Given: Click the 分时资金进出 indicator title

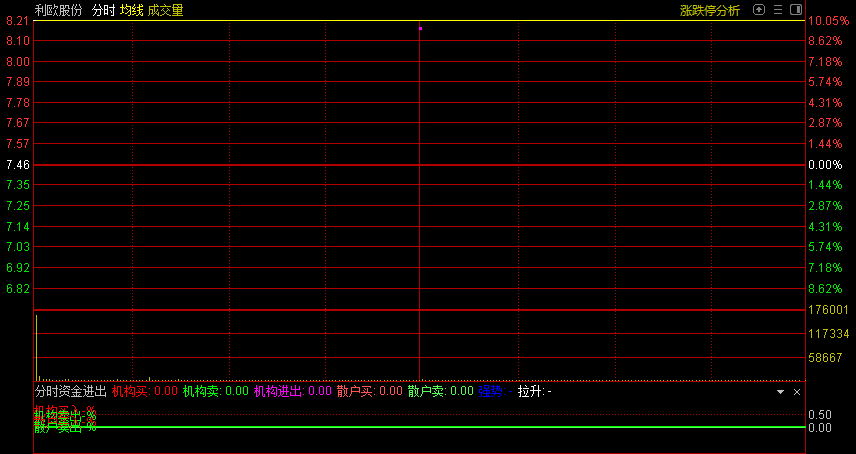Looking at the screenshot, I should pyautogui.click(x=70, y=391).
